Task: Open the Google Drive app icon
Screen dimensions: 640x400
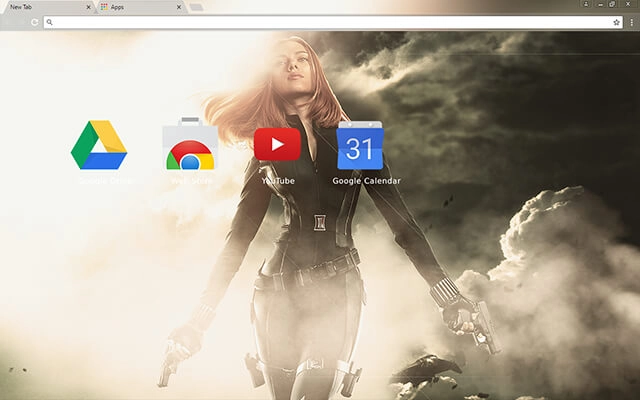Action: coord(99,145)
